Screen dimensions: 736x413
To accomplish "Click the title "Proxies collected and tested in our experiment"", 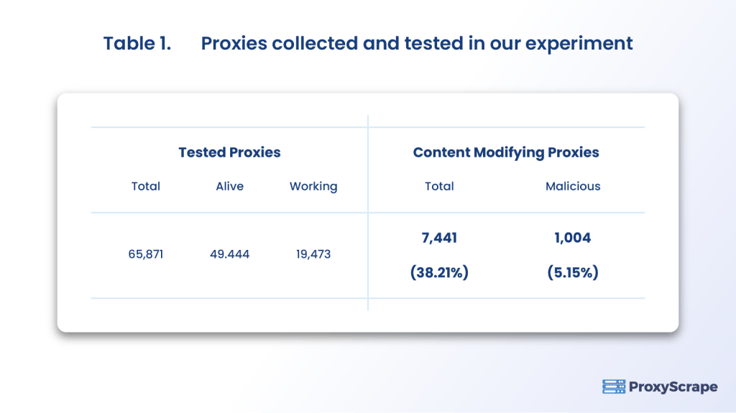I will tap(416, 44).
